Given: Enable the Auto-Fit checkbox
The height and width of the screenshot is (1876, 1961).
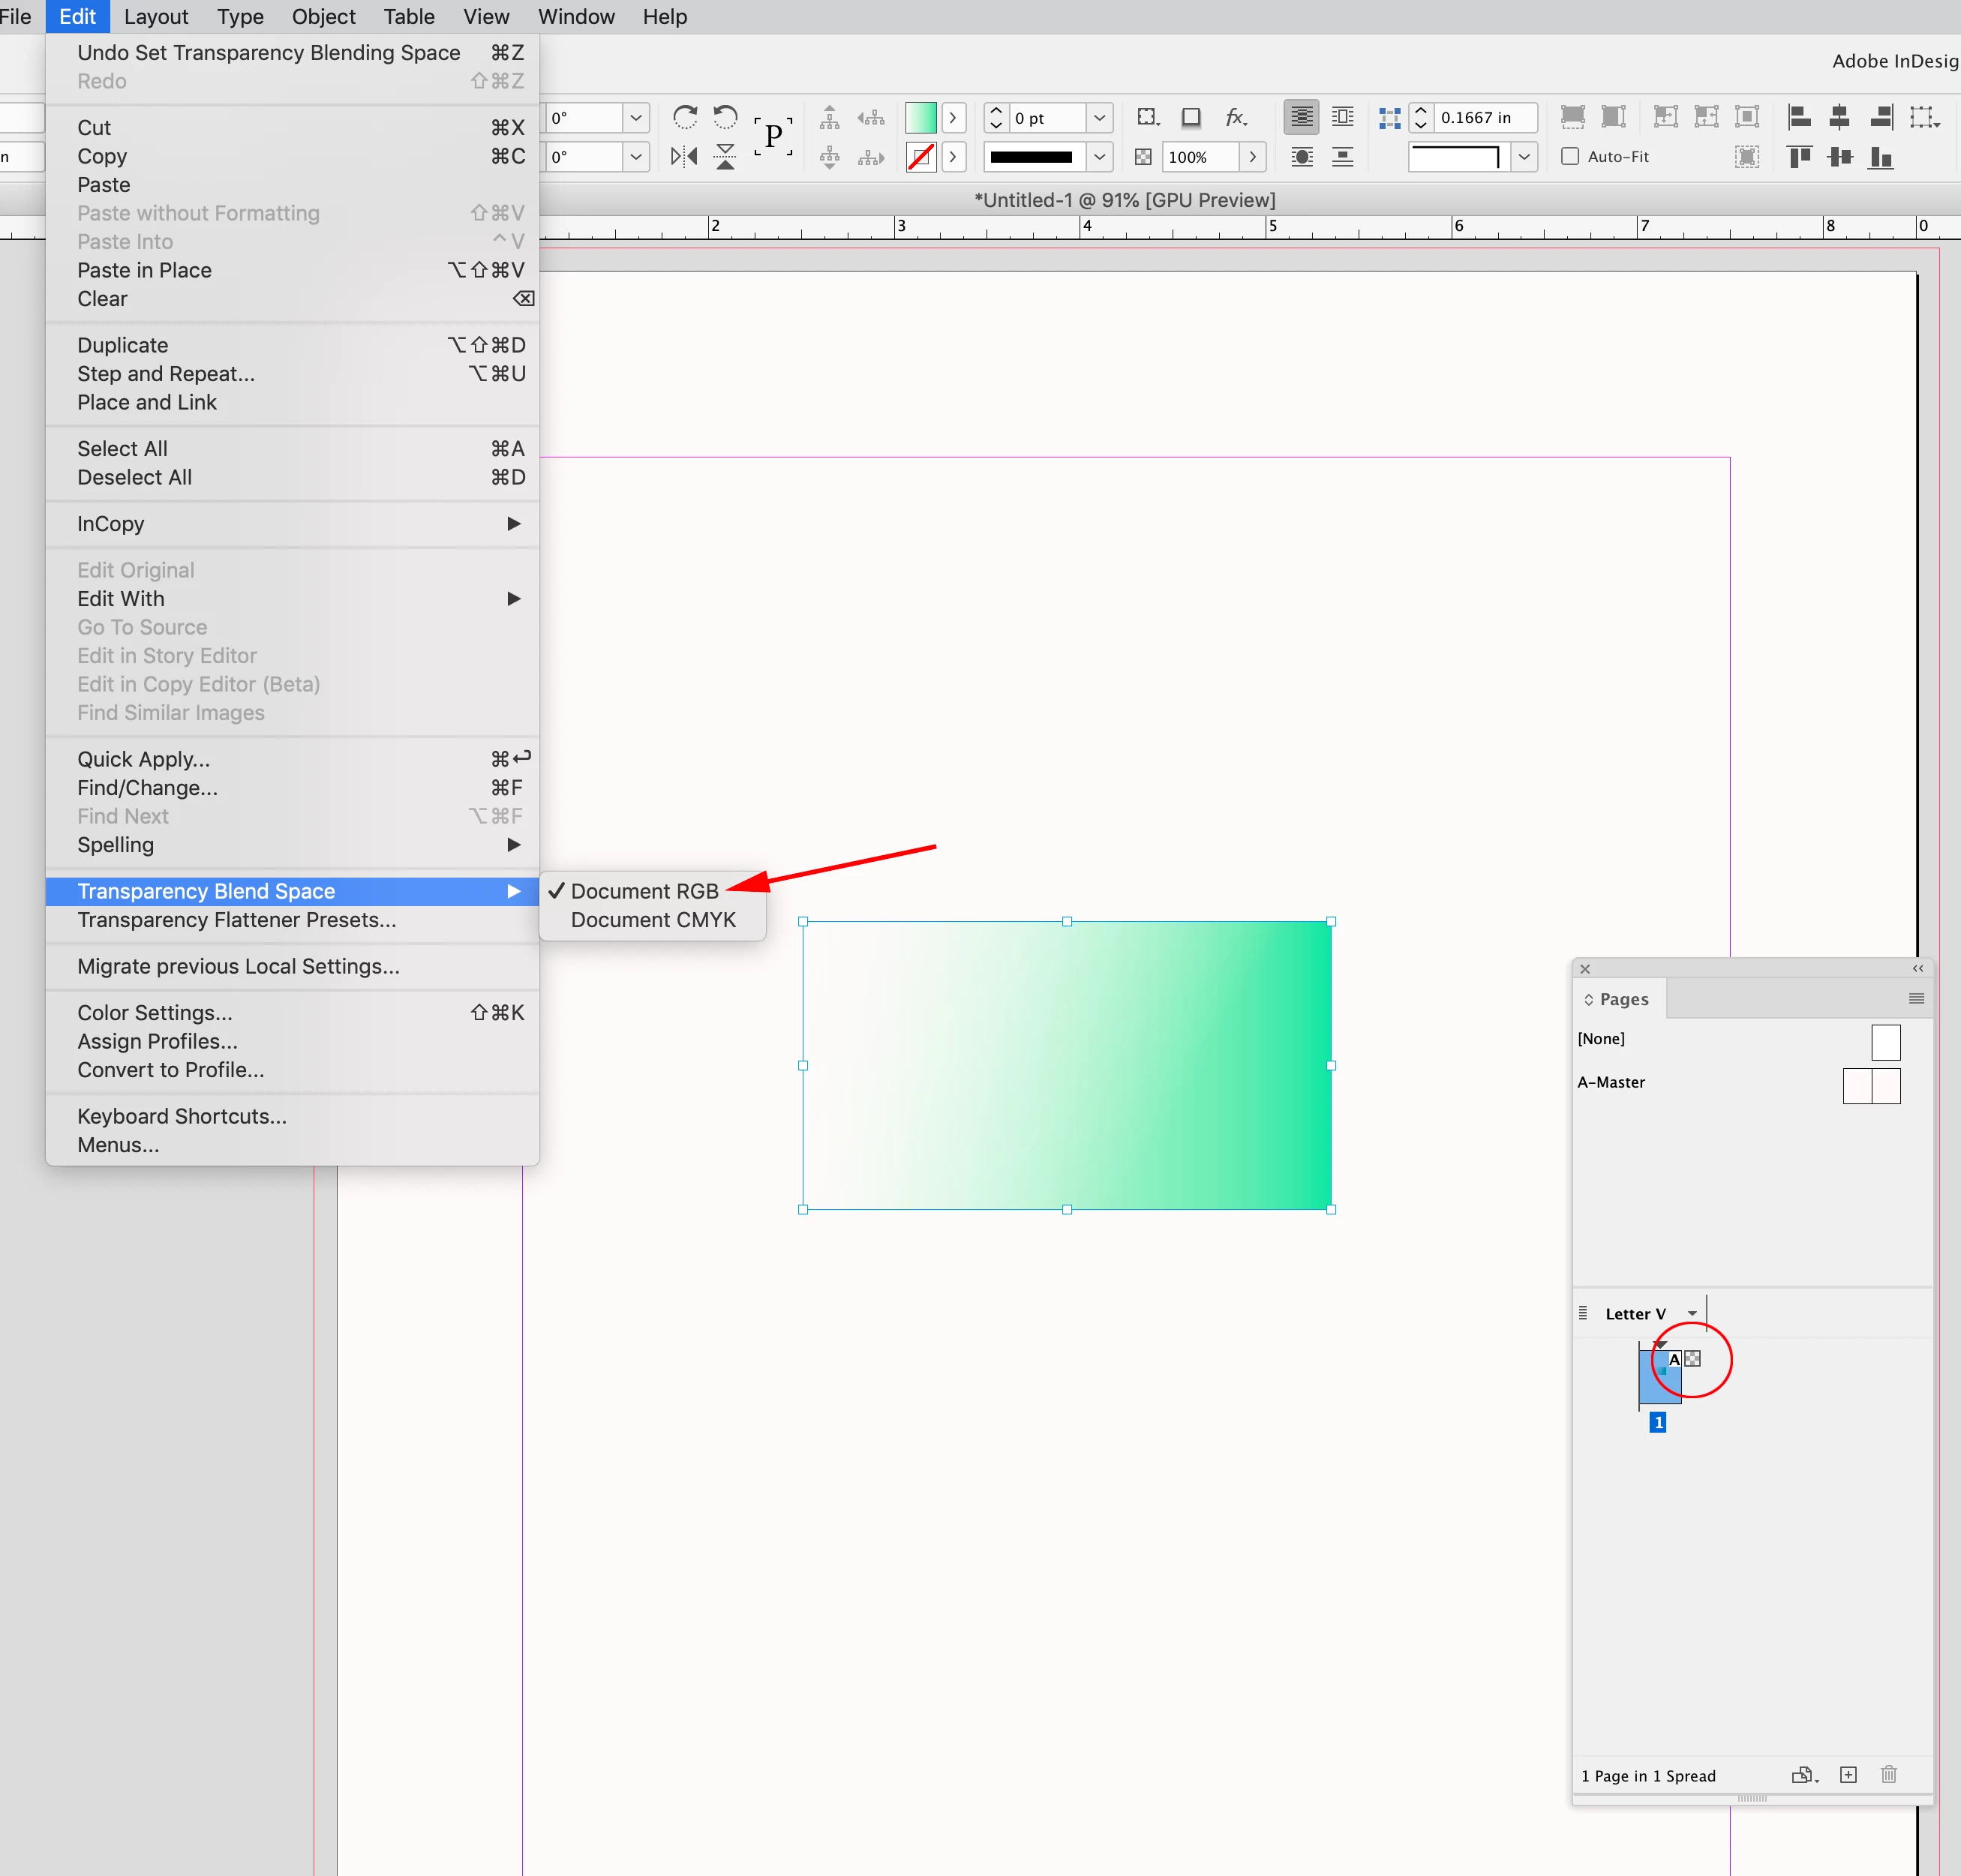Looking at the screenshot, I should tap(1570, 157).
